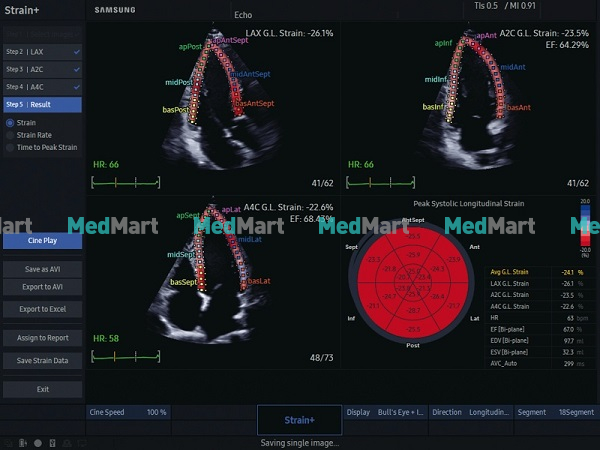Click the LAX G.L. Strain -26.1% overlay text
This screenshot has height=450, width=600.
coord(289,33)
